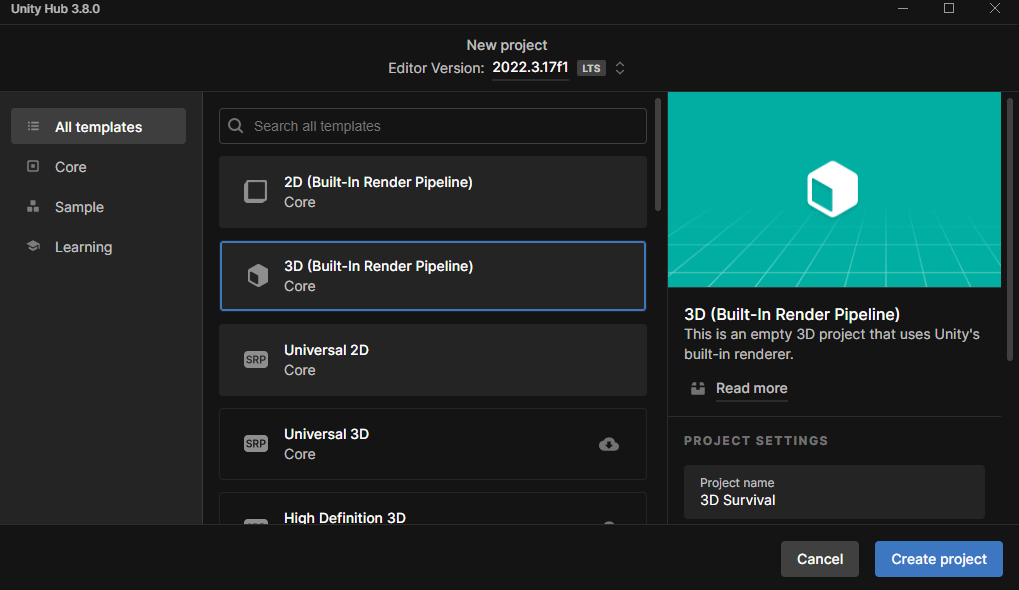This screenshot has height=590, width=1019.
Task: Click the 3D template description text
Action: [832, 344]
